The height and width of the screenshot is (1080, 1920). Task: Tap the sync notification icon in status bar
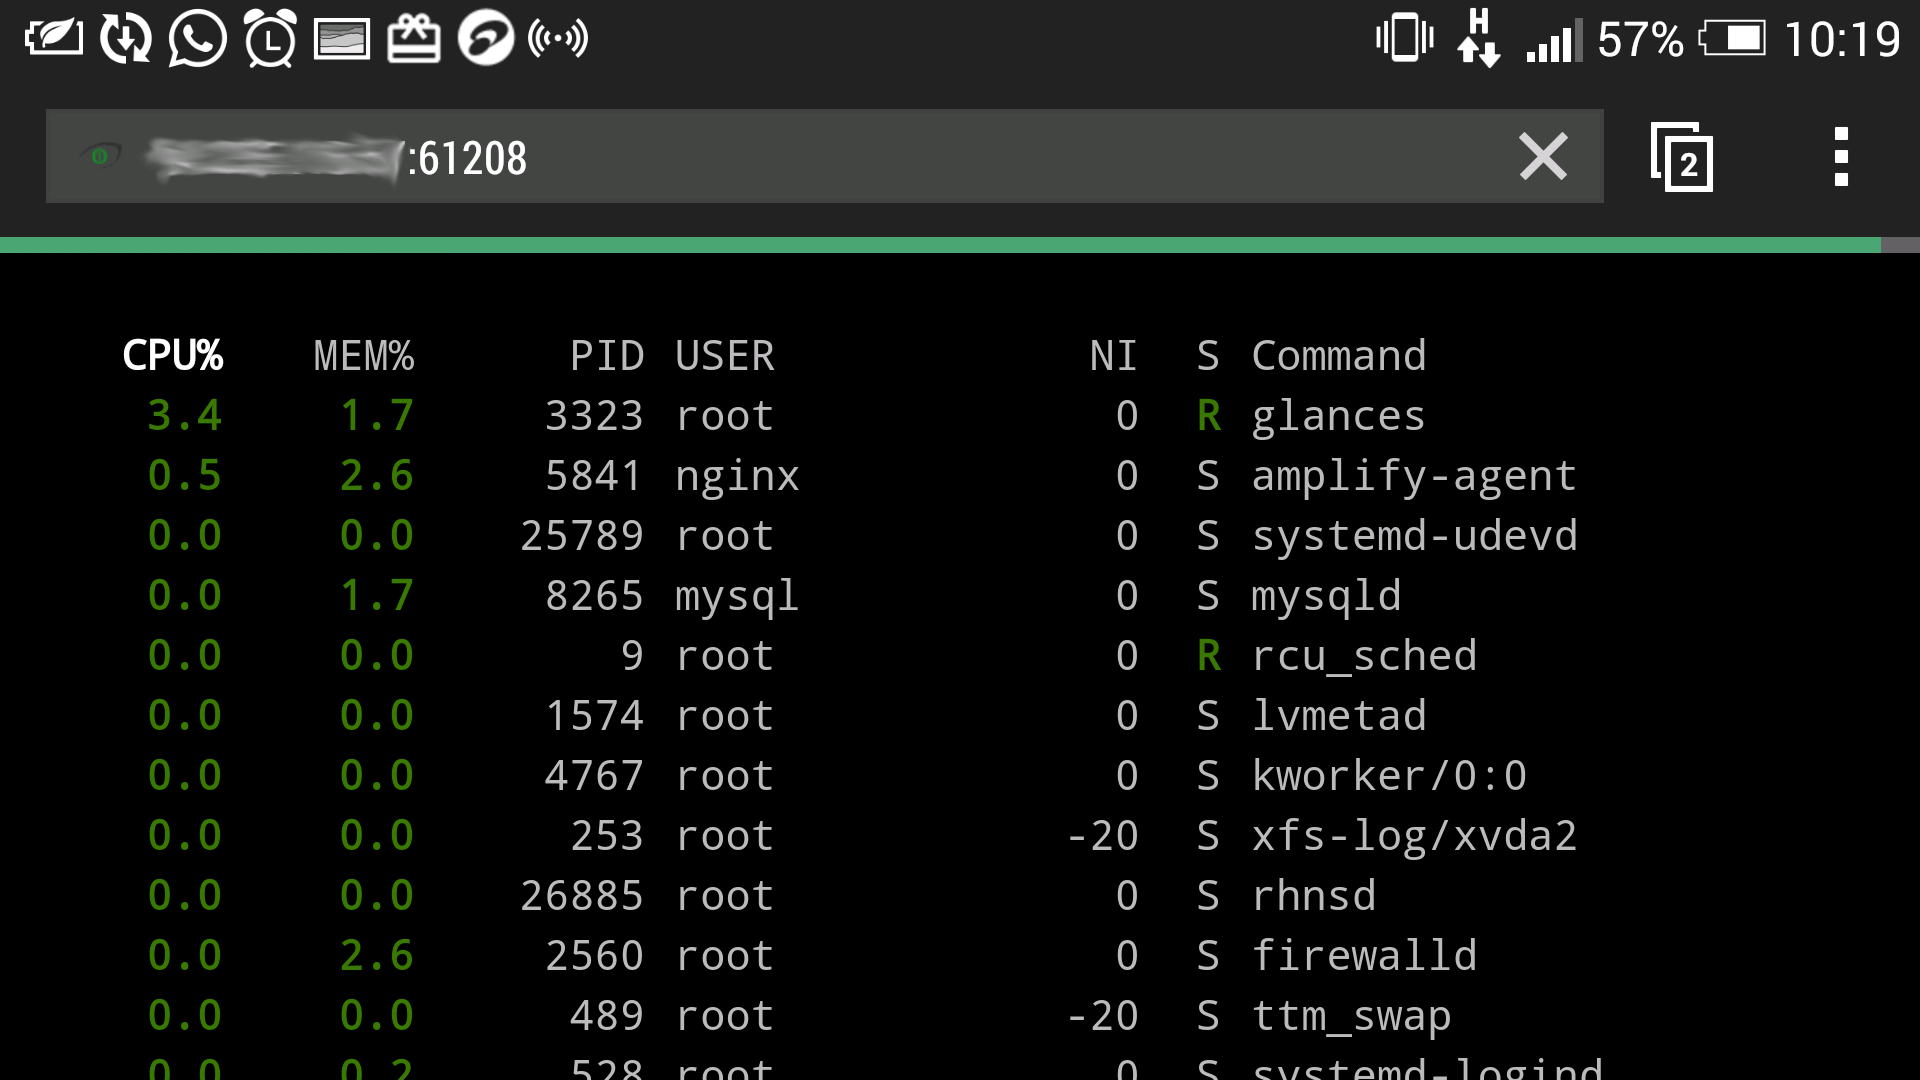point(125,39)
